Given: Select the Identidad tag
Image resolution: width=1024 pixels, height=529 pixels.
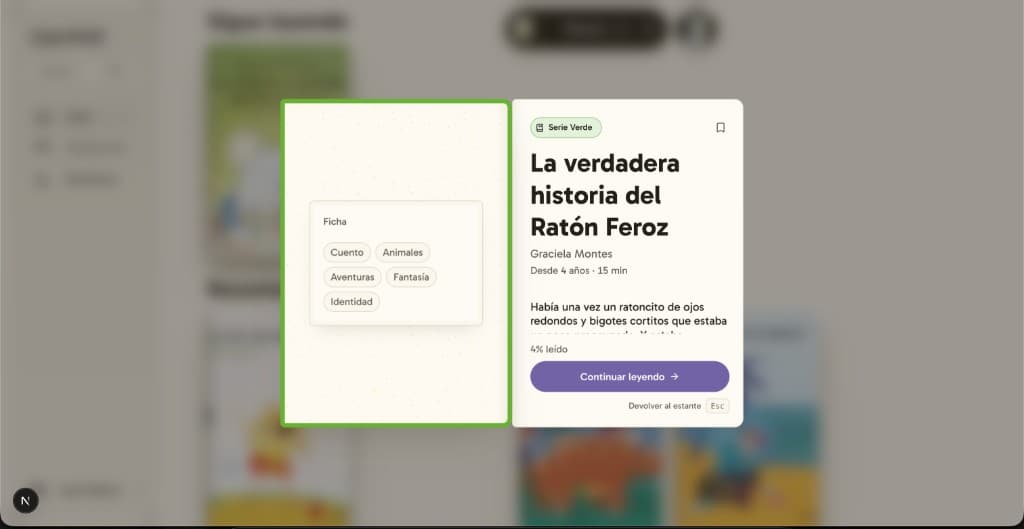Looking at the screenshot, I should [x=351, y=302].
